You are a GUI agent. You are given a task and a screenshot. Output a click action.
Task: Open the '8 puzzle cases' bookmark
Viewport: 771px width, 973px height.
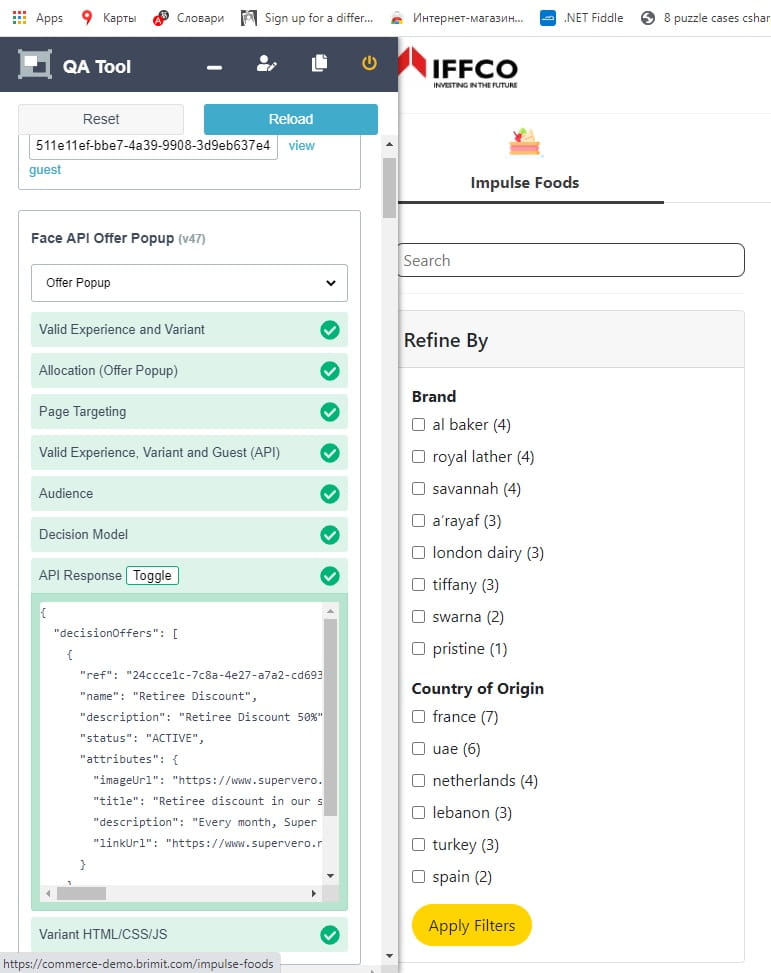[705, 18]
